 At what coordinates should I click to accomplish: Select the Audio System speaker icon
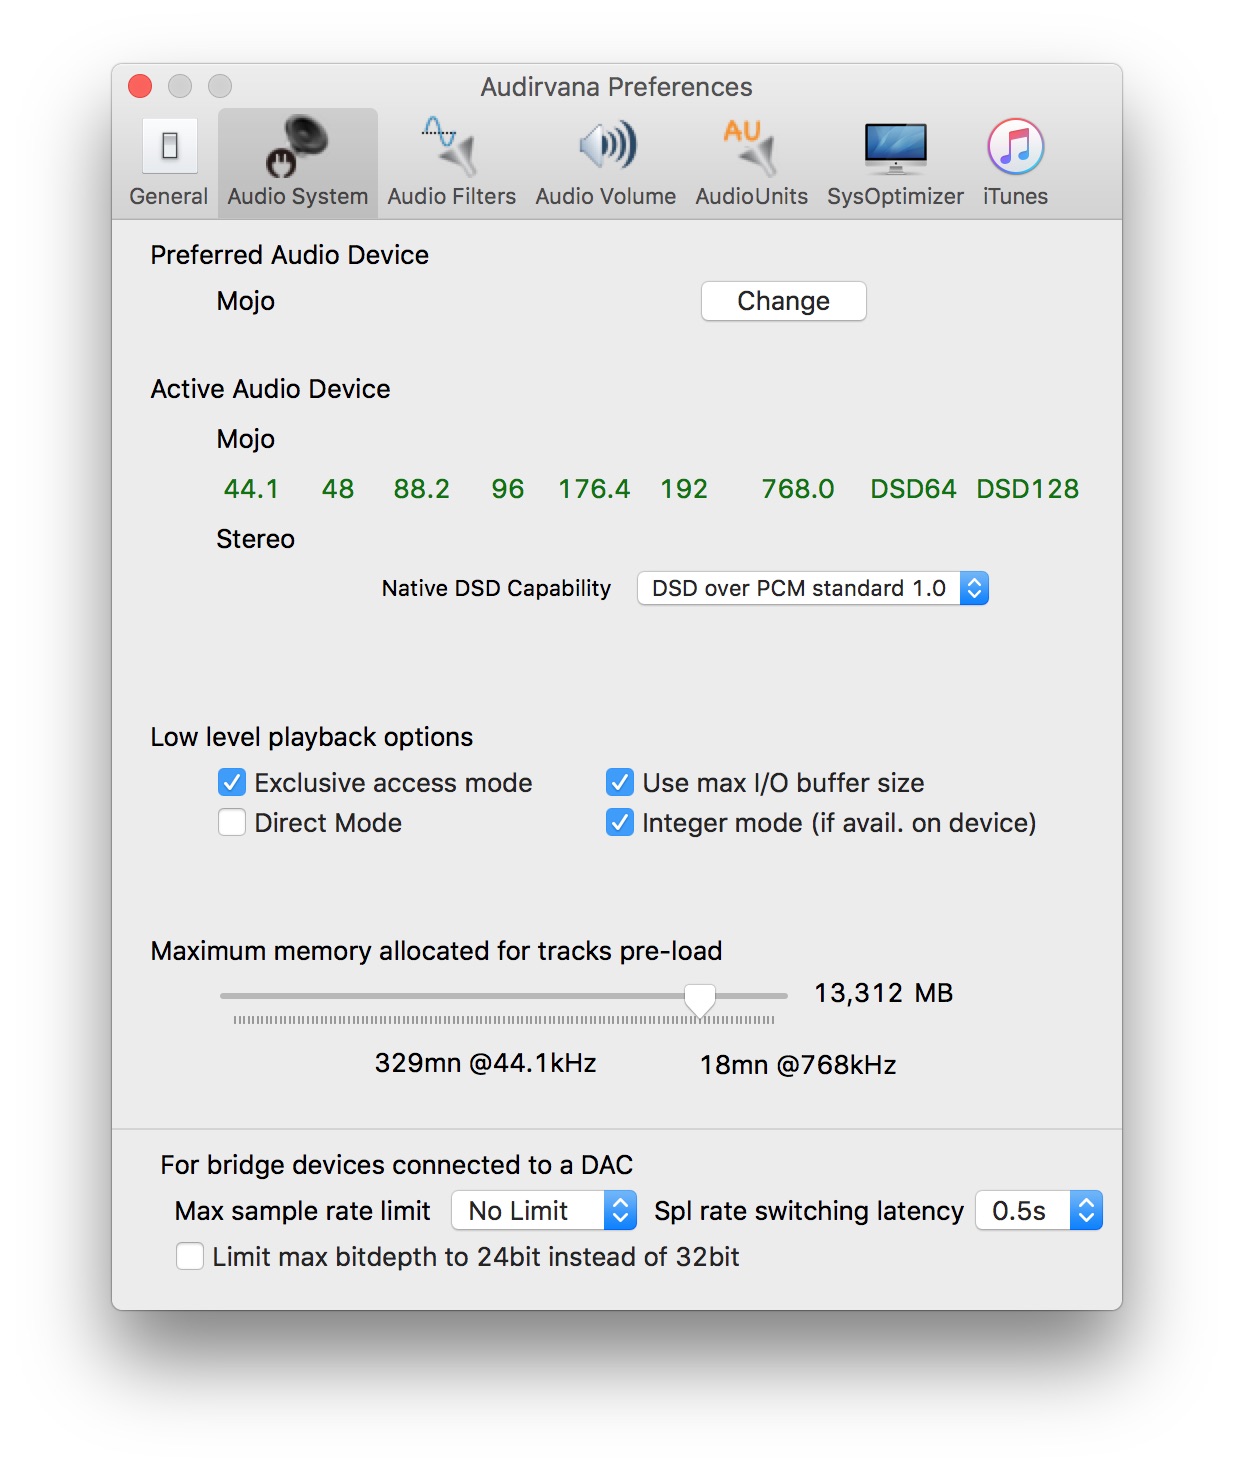click(x=297, y=146)
